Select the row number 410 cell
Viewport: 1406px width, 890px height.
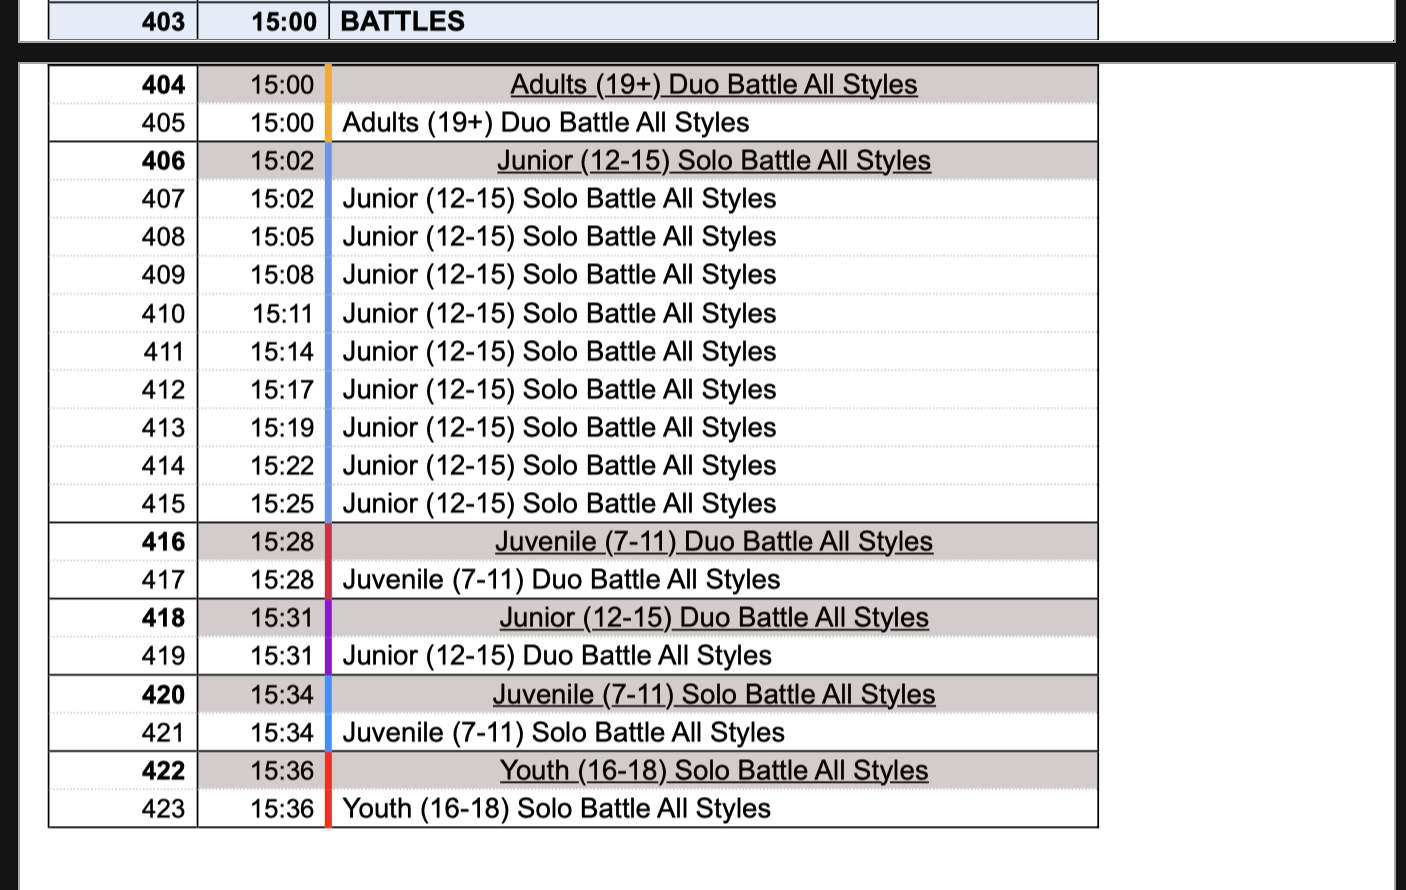[x=163, y=314]
